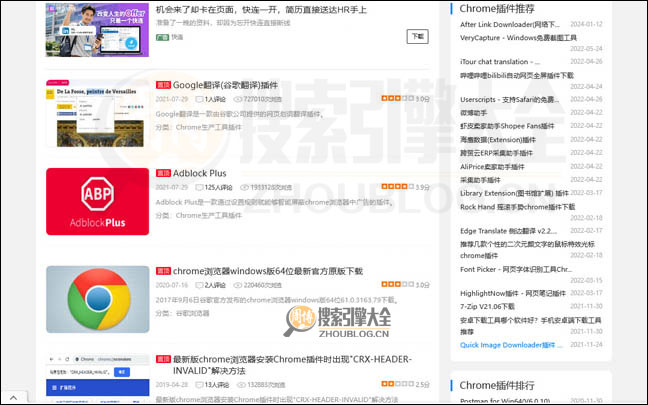Open Userscripts 支持Safari sidebar link
The height and width of the screenshot is (405, 648).
point(510,100)
